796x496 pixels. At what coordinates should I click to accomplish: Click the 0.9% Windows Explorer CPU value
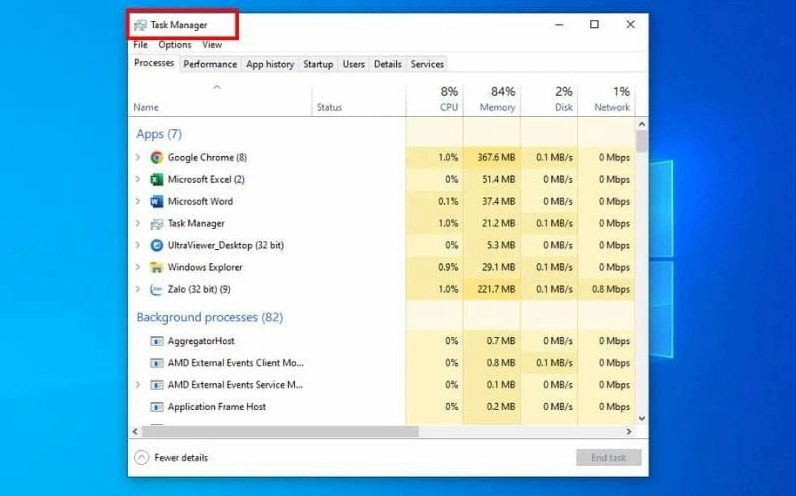448,267
